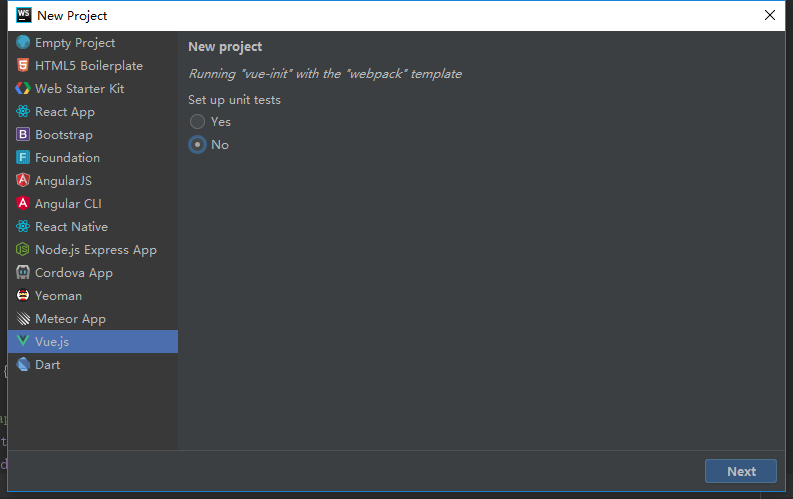Choose the Node.js Express App icon
Viewport: 793px width, 499px height.
coord(23,249)
